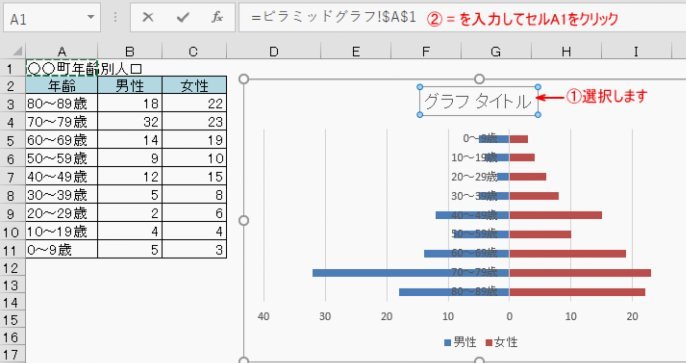The width and height of the screenshot is (686, 363).
Task: Click cell 40～49歳 in table
Action: pos(62,177)
